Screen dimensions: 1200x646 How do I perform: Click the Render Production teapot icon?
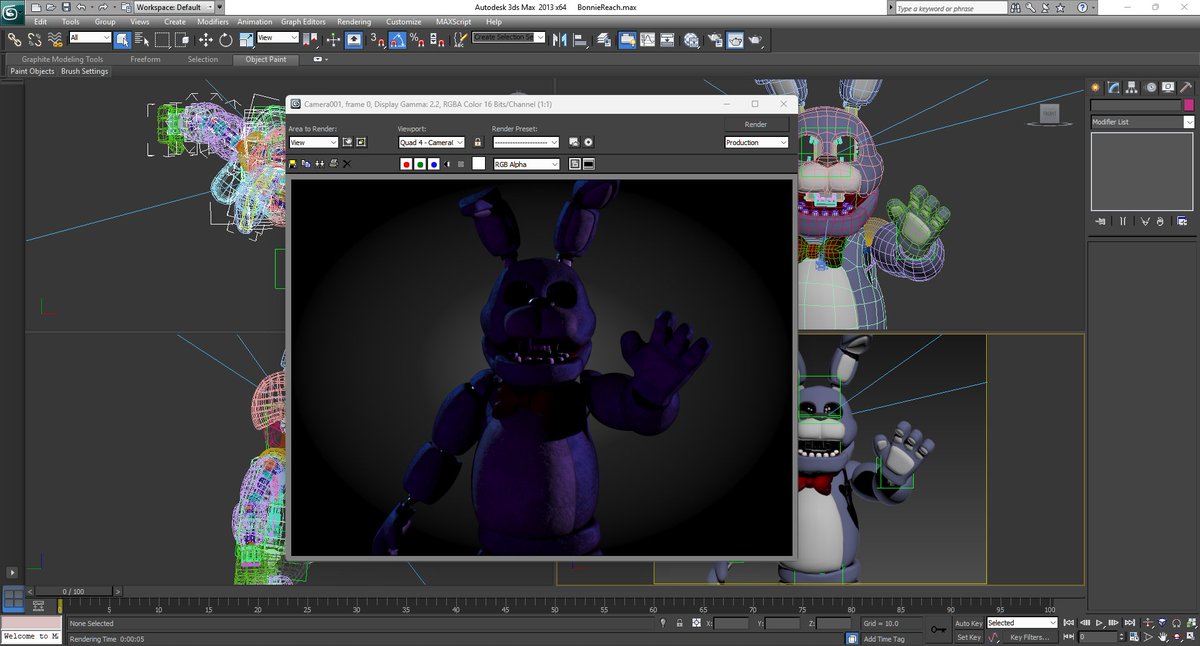[x=756, y=40]
